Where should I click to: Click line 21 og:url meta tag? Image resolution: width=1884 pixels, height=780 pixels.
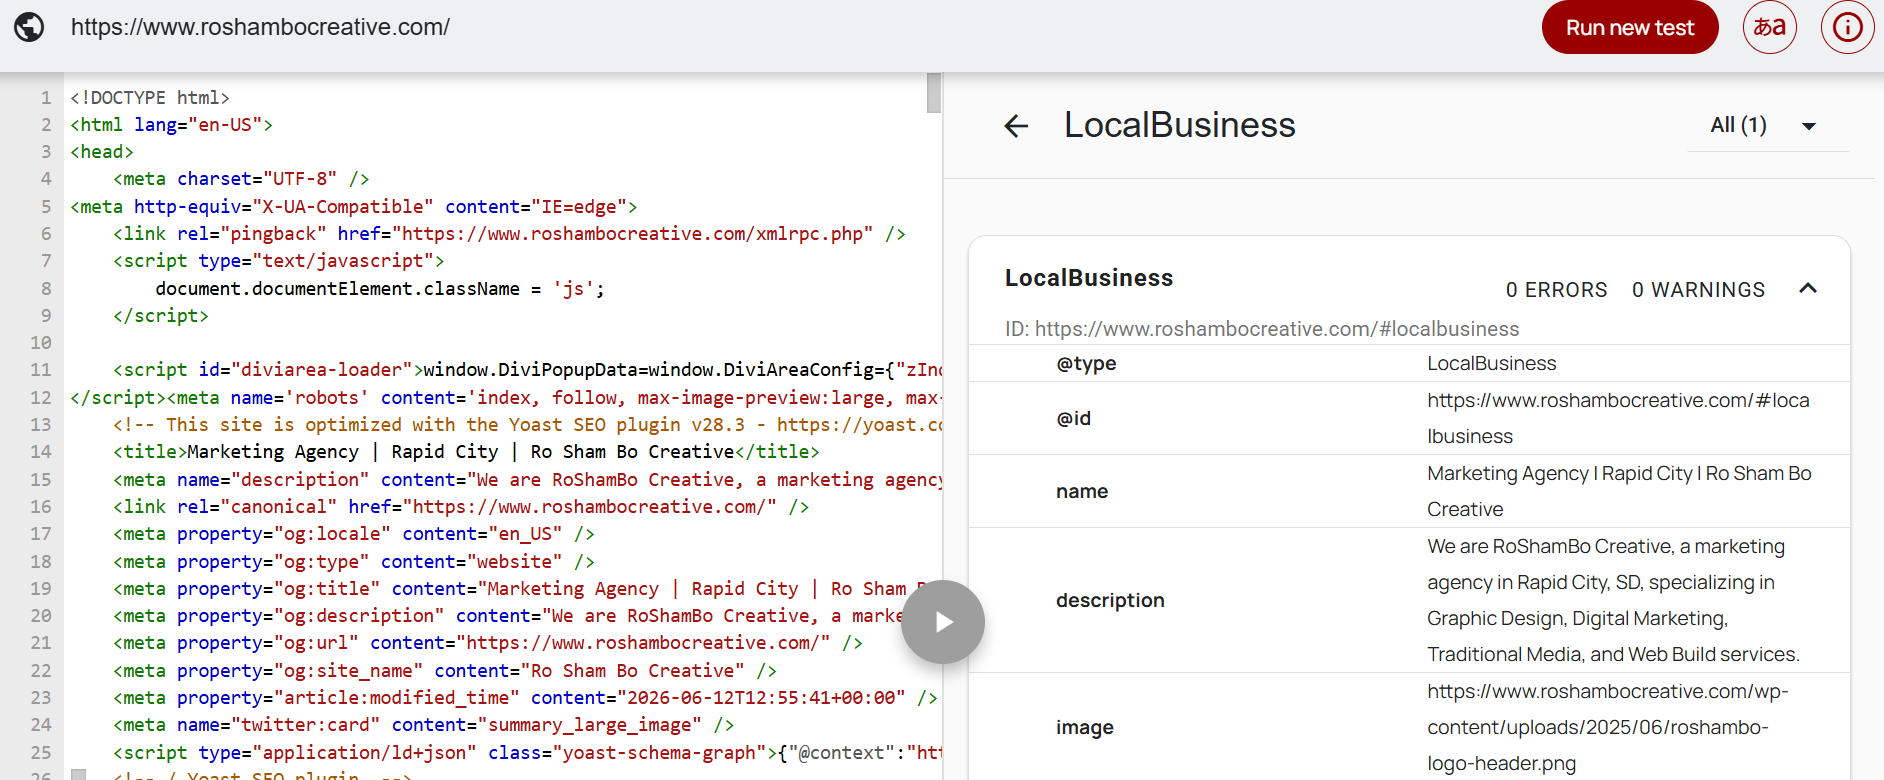point(488,643)
